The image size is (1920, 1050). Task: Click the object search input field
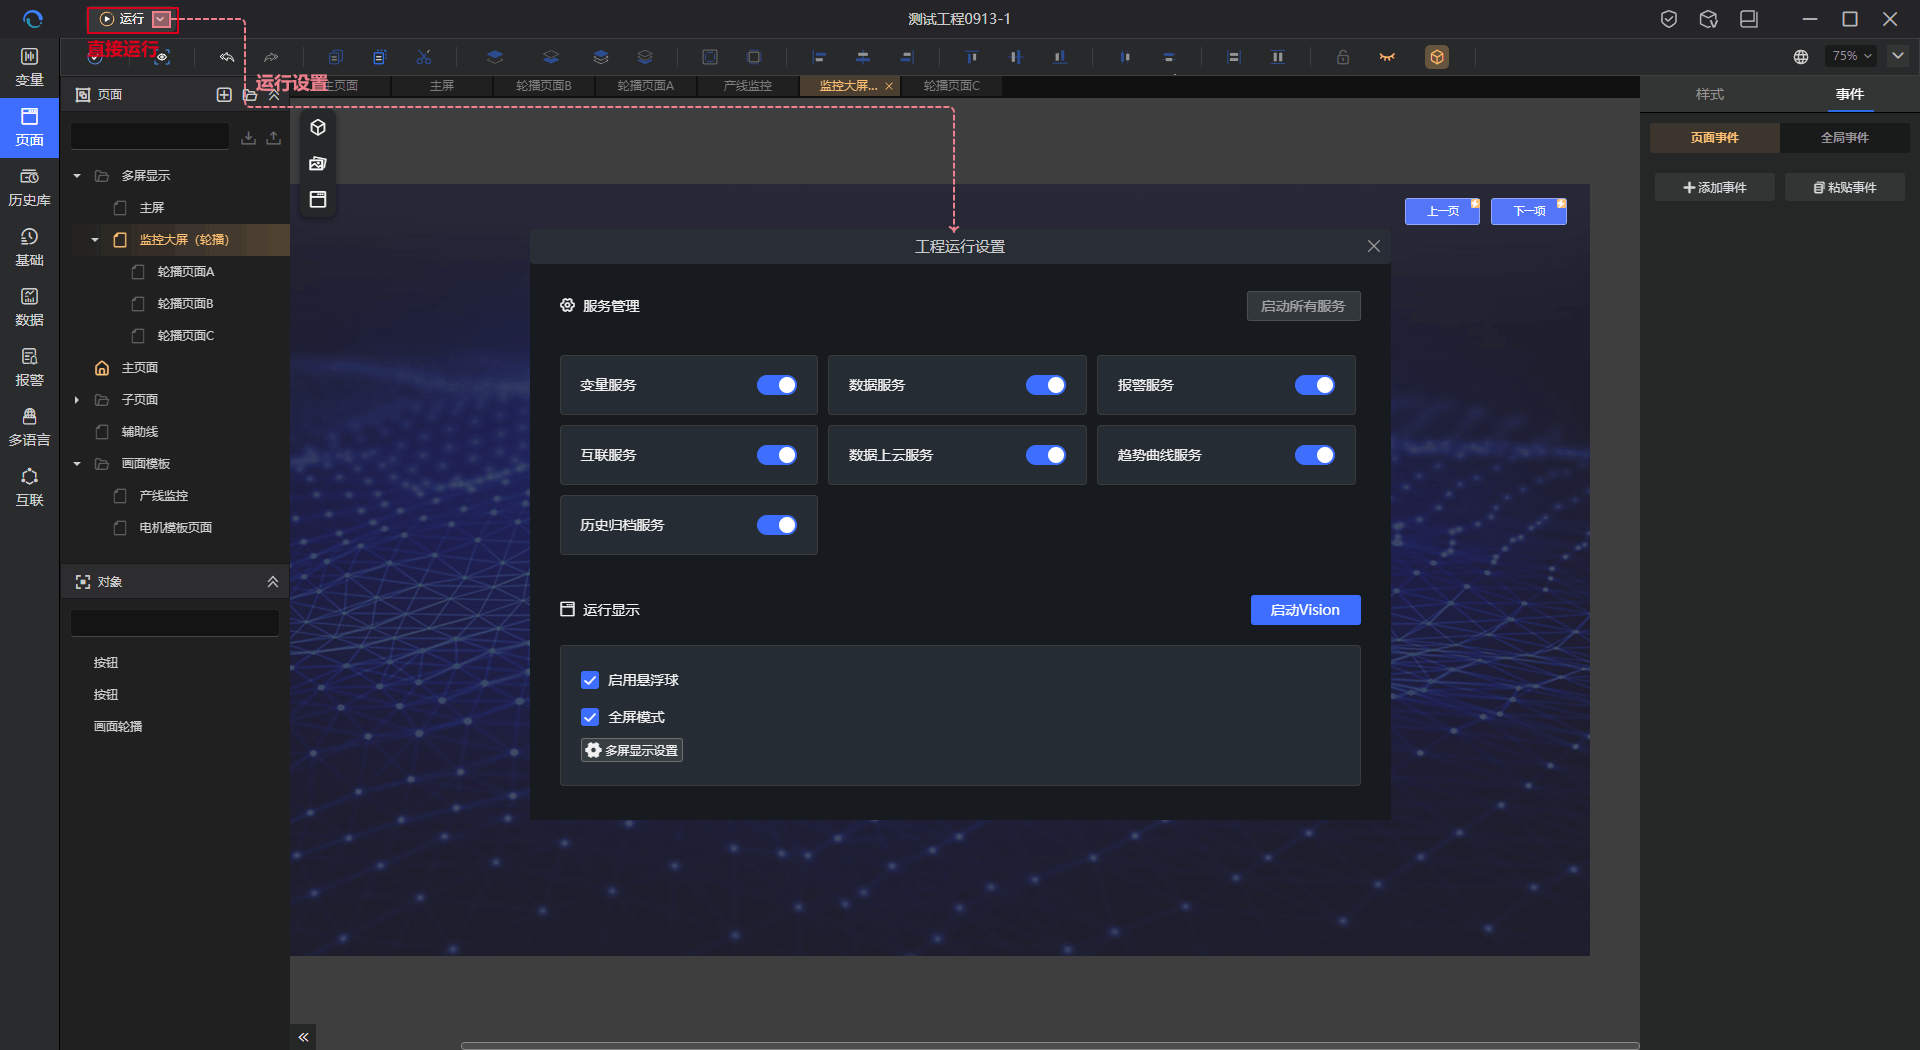pos(175,623)
